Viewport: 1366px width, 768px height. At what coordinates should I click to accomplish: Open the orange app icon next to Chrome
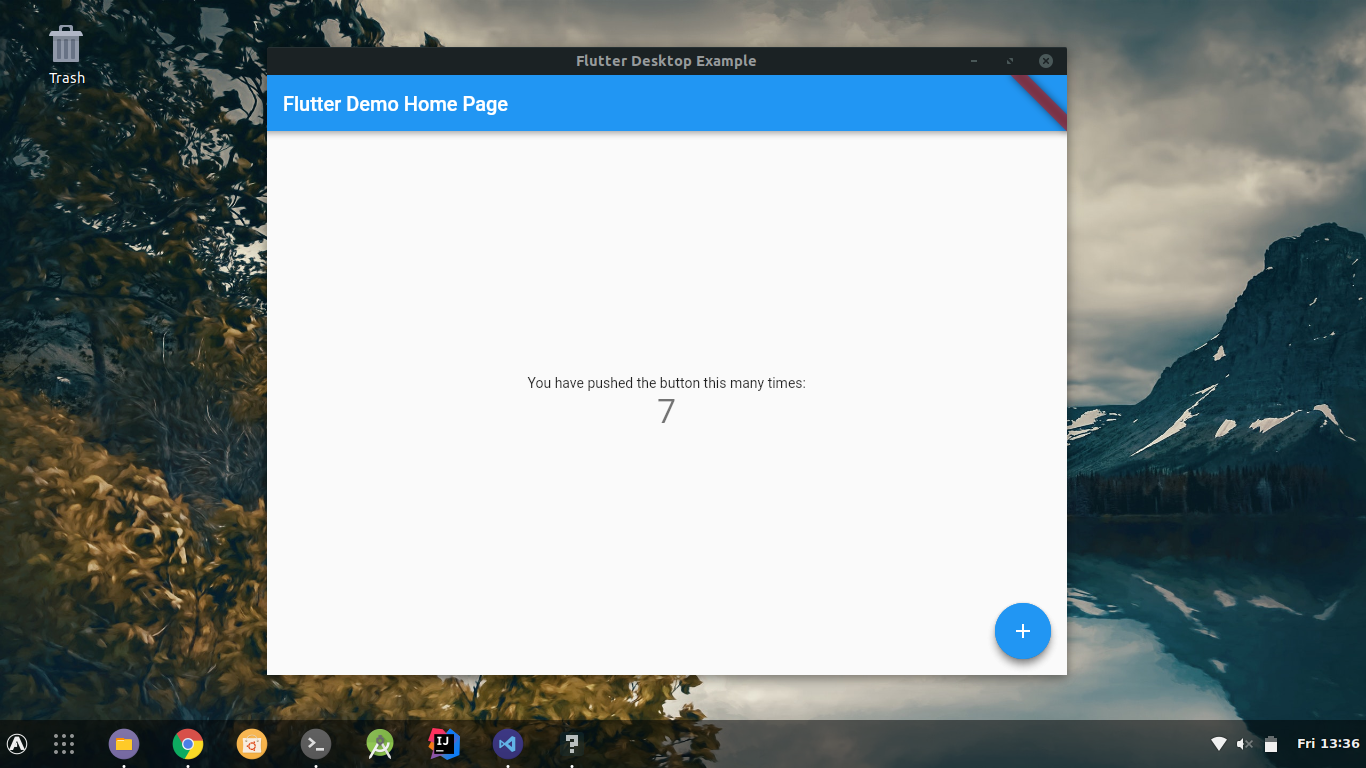(252, 744)
